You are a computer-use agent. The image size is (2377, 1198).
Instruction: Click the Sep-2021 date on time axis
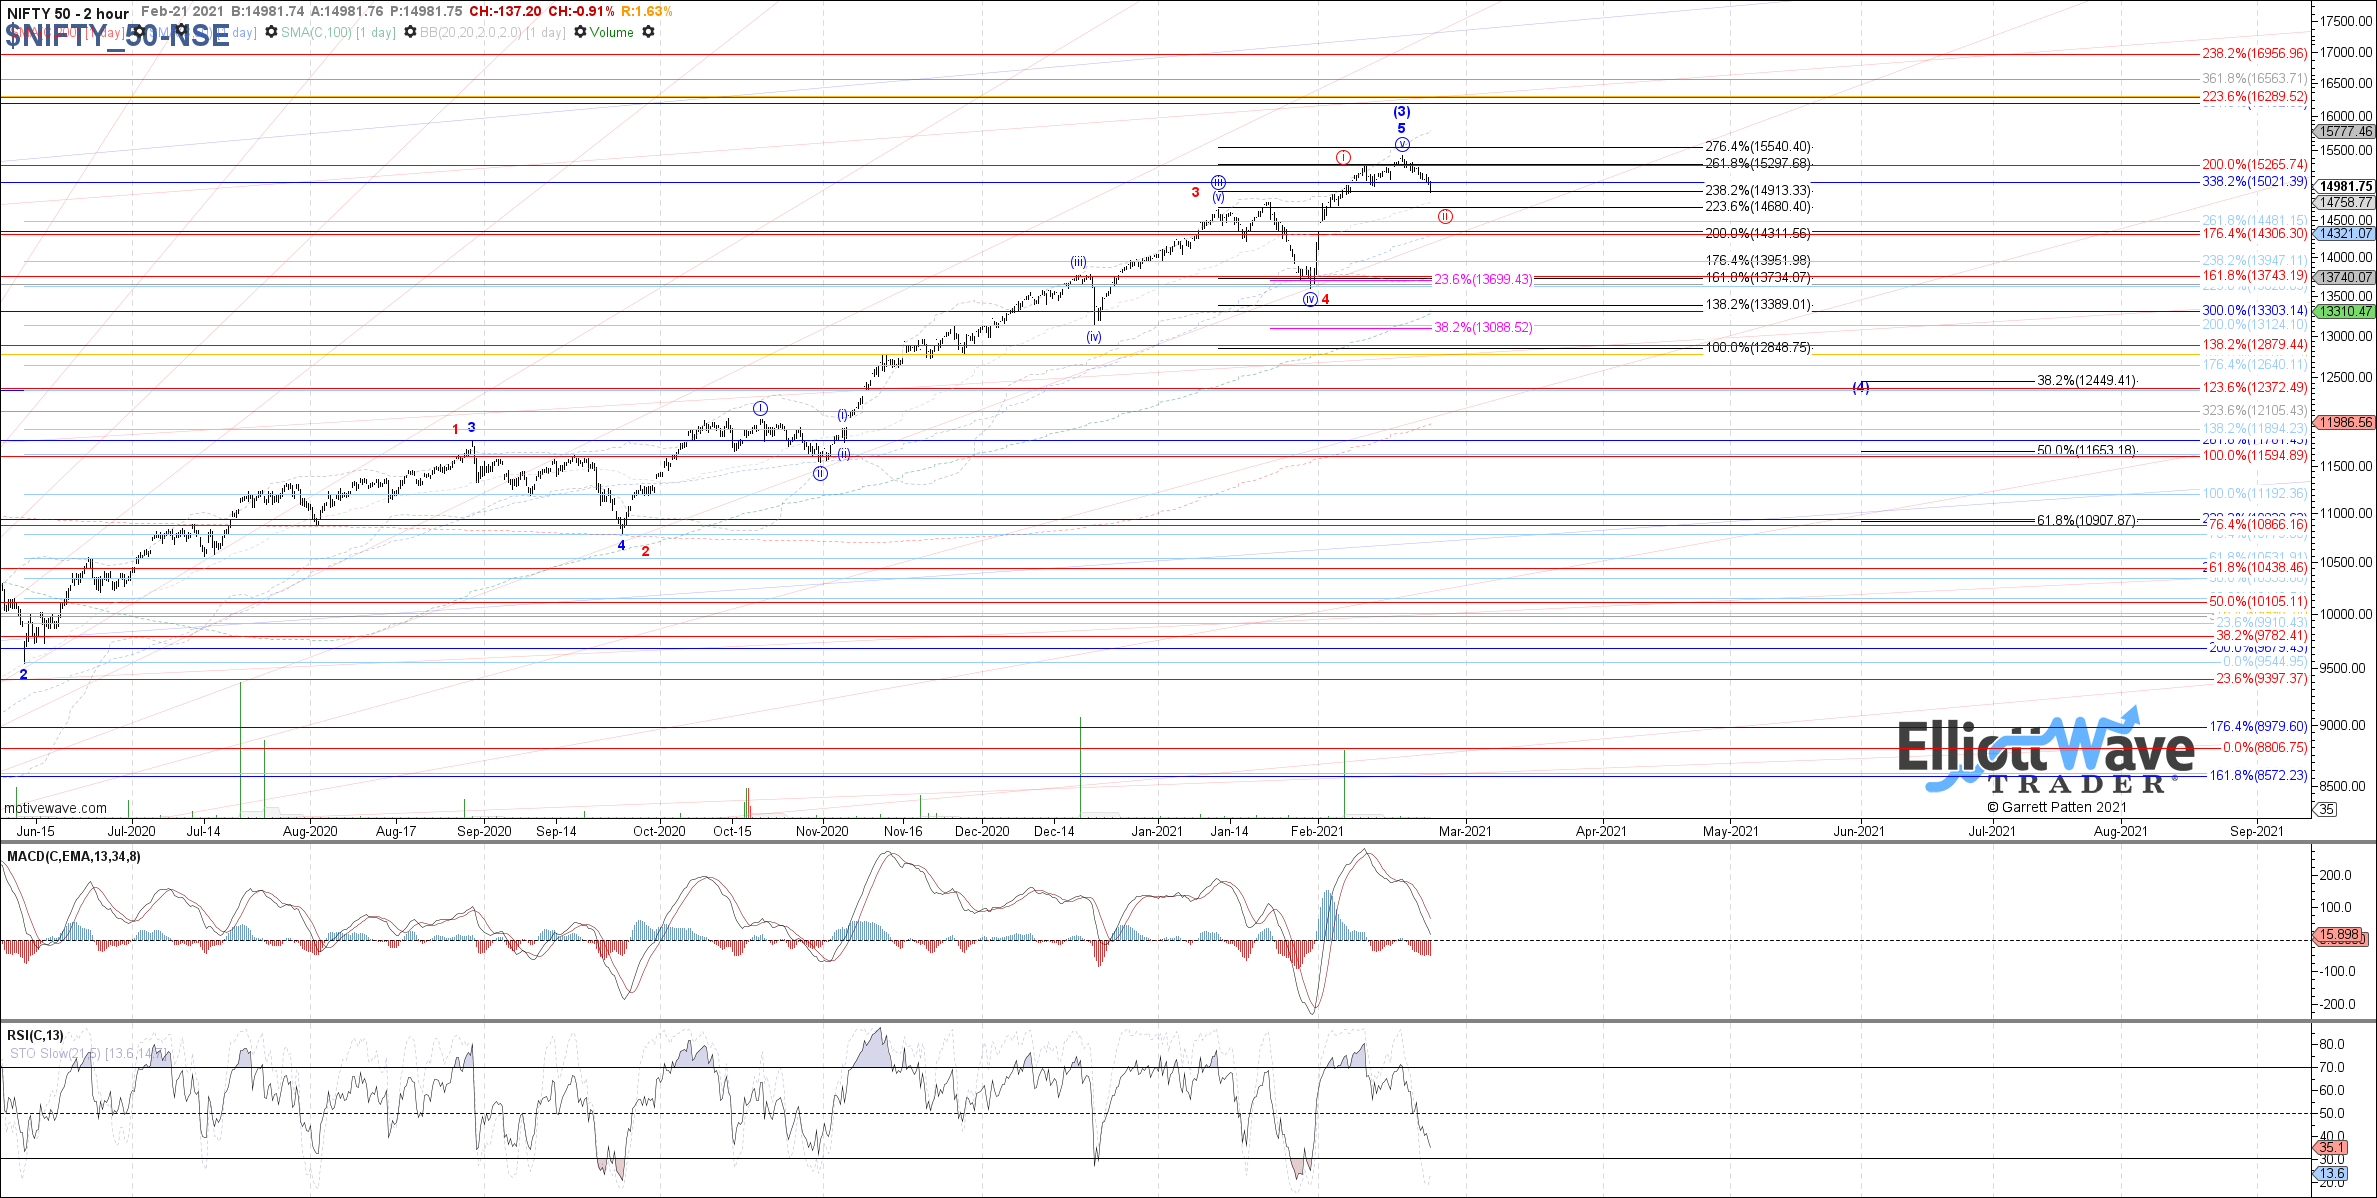(x=2256, y=831)
